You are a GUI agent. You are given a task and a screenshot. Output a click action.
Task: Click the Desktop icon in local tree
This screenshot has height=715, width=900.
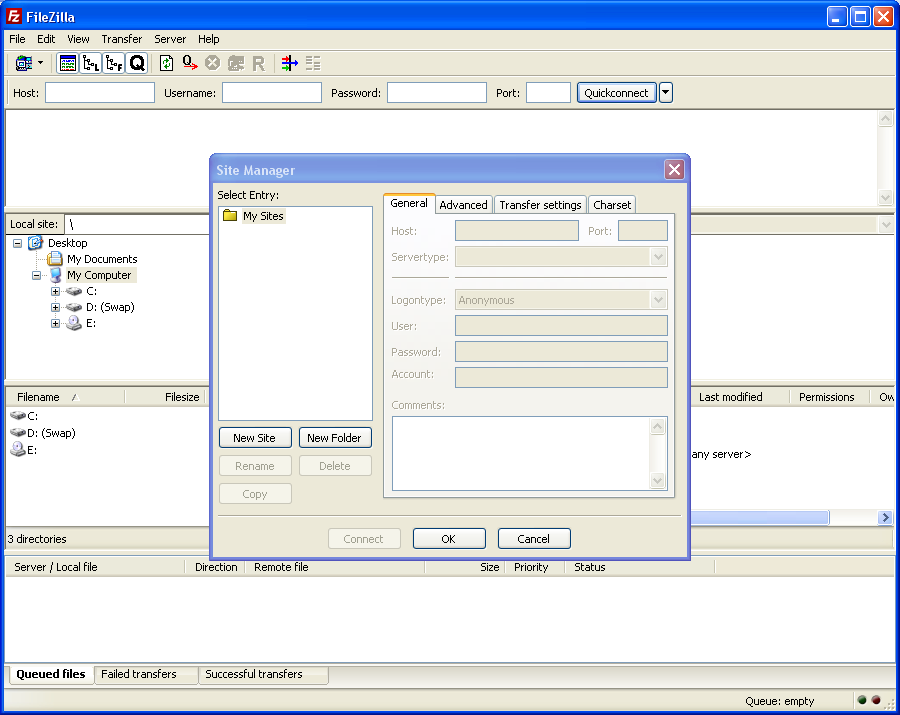(36, 243)
